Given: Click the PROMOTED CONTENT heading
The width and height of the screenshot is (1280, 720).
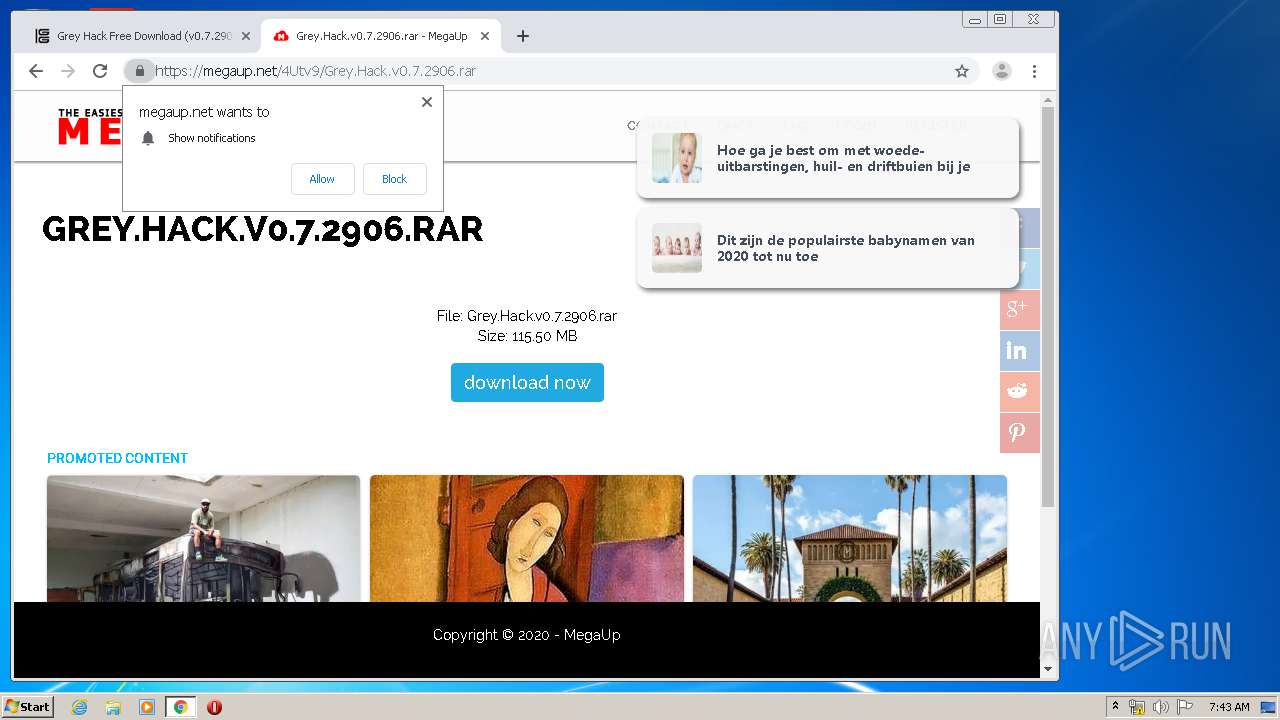Looking at the screenshot, I should [x=117, y=458].
